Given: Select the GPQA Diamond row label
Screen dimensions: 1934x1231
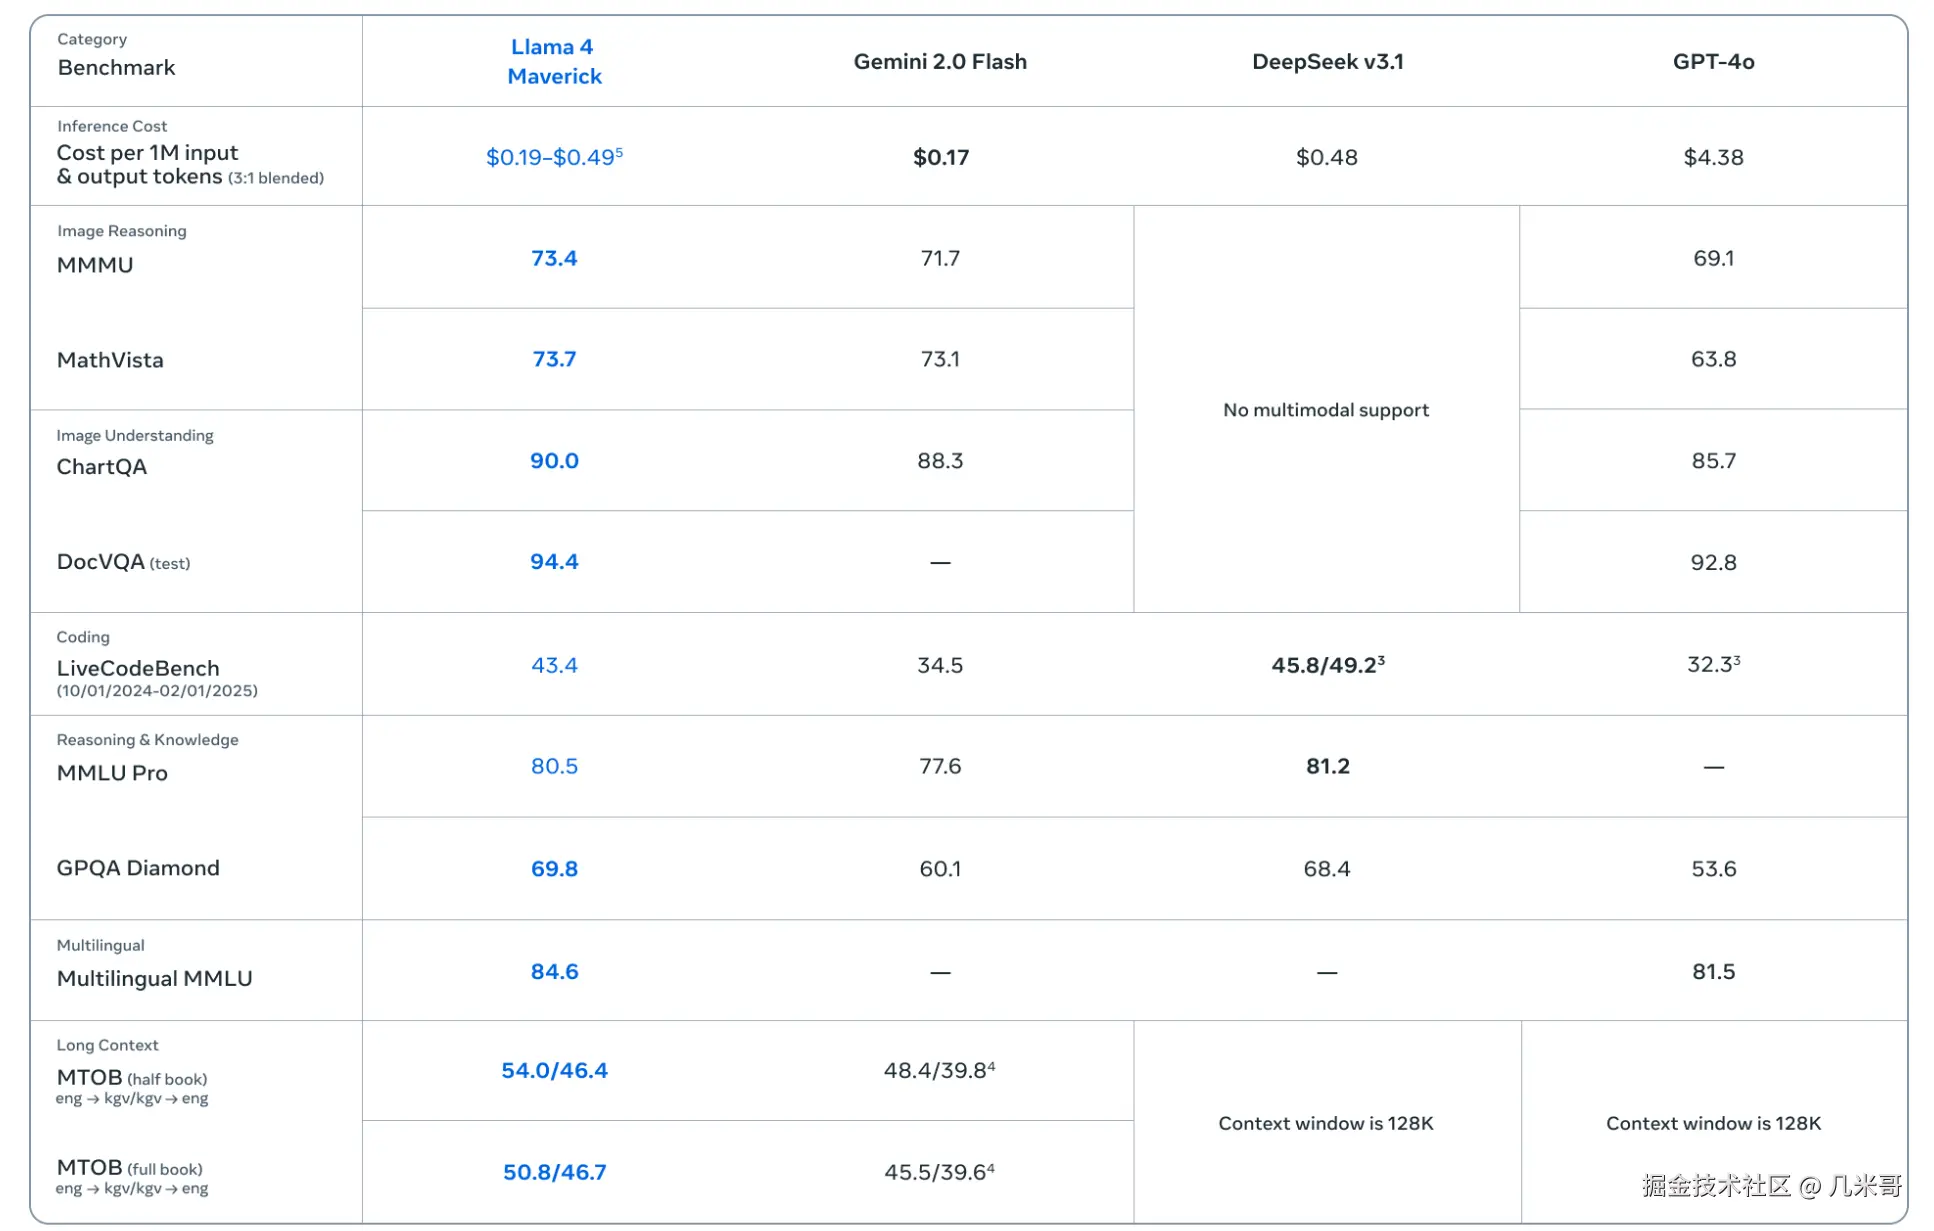Looking at the screenshot, I should coord(138,868).
